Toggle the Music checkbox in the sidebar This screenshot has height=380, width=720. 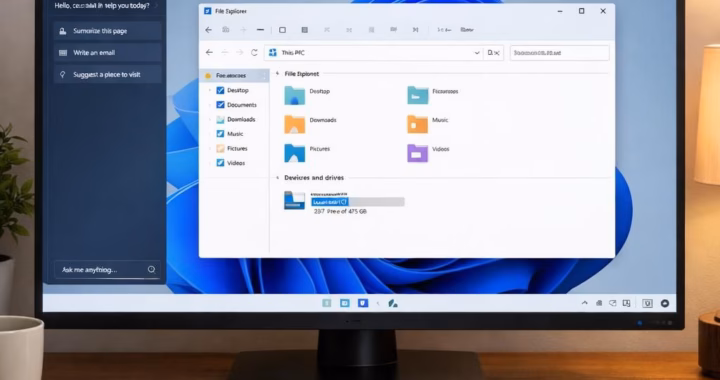(x=220, y=134)
